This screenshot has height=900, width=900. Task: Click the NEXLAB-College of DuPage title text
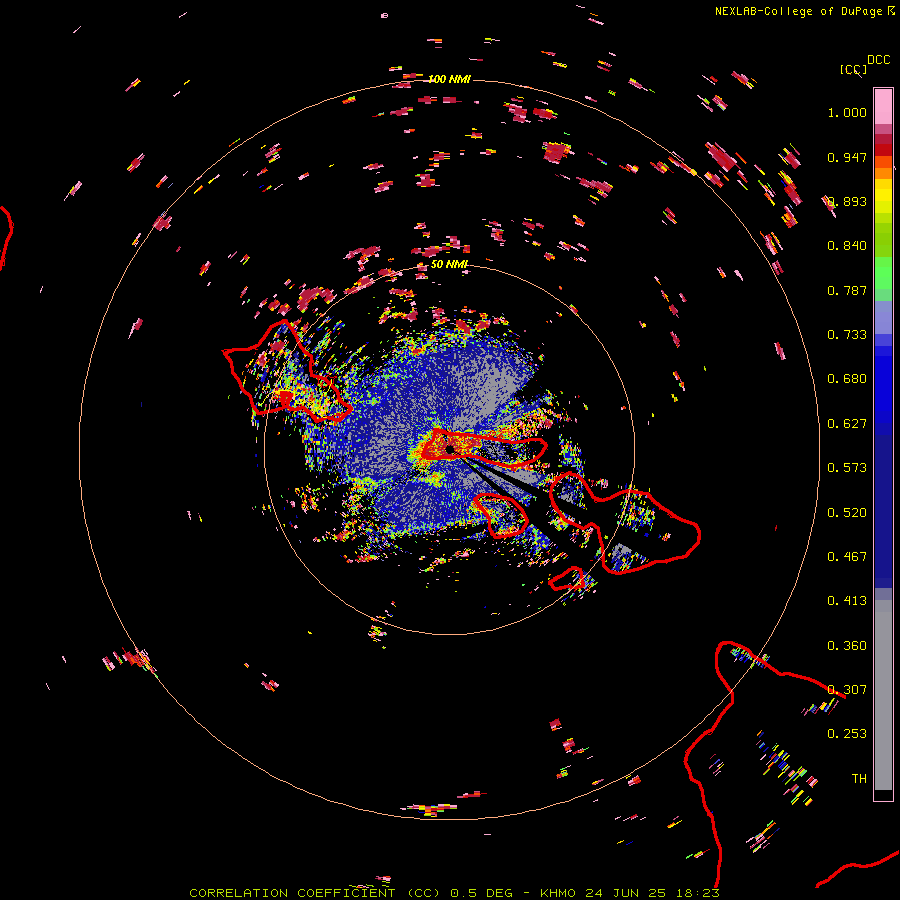click(x=798, y=11)
